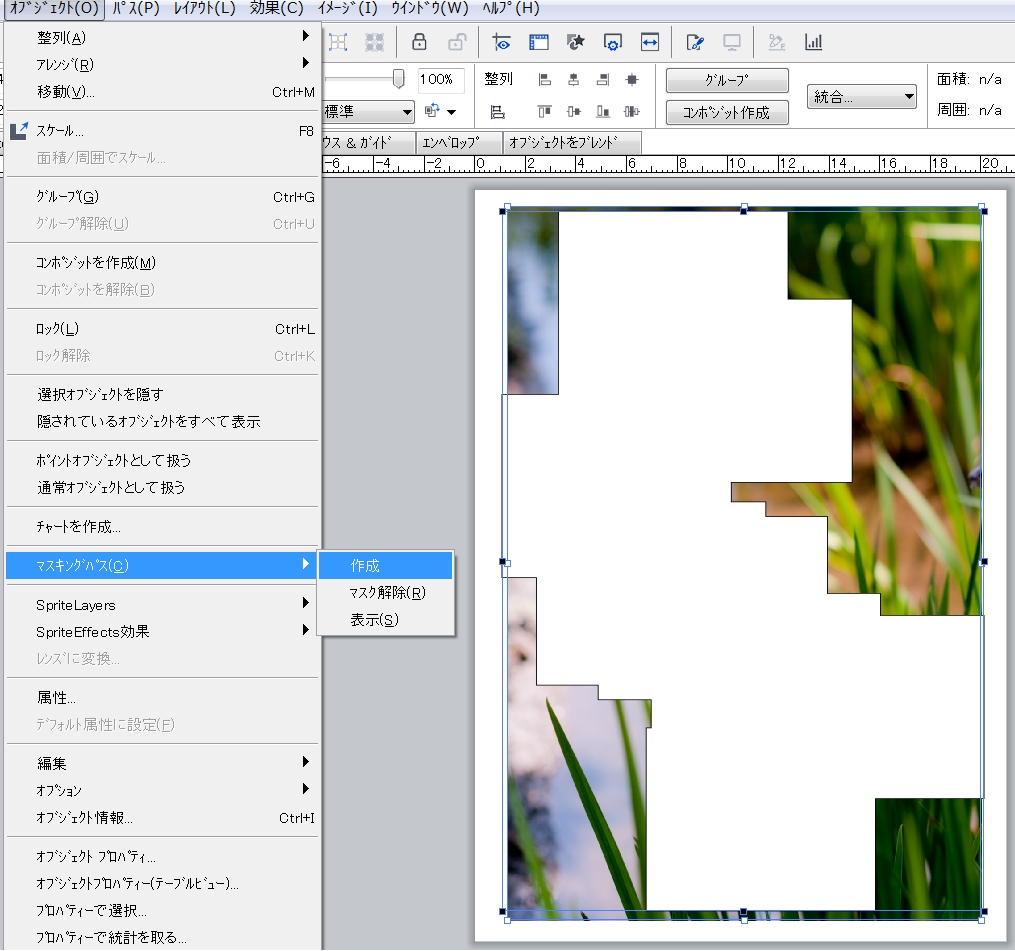Click the align top edges icon
The width and height of the screenshot is (1015, 951).
pos(545,112)
